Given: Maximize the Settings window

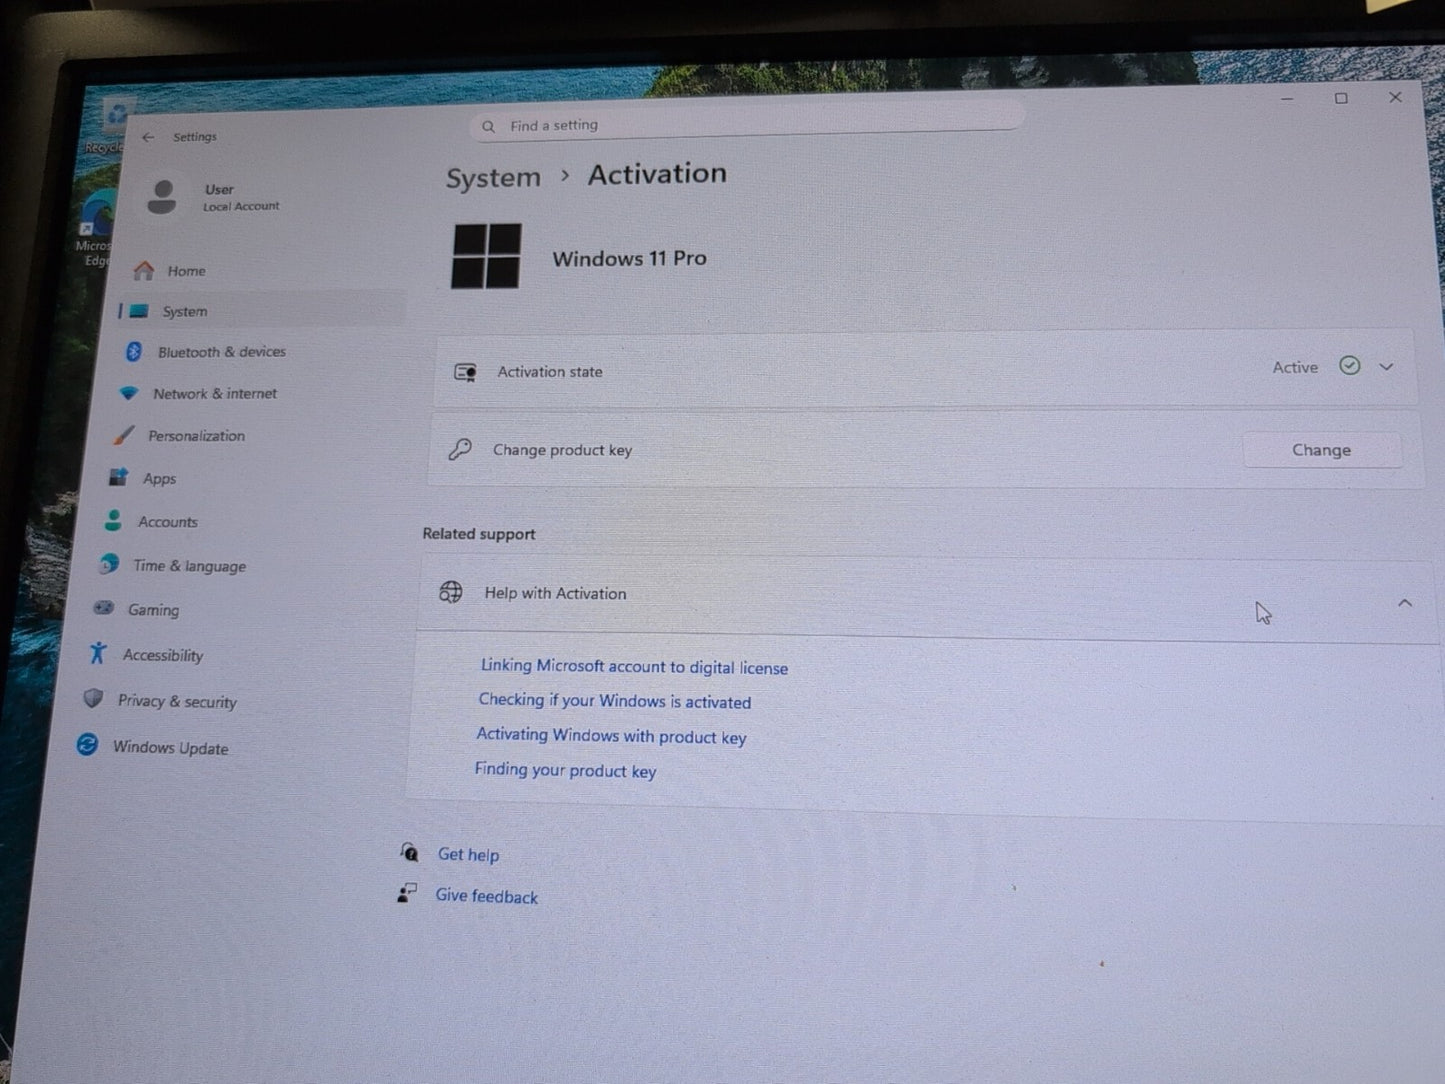Looking at the screenshot, I should pyautogui.click(x=1341, y=98).
